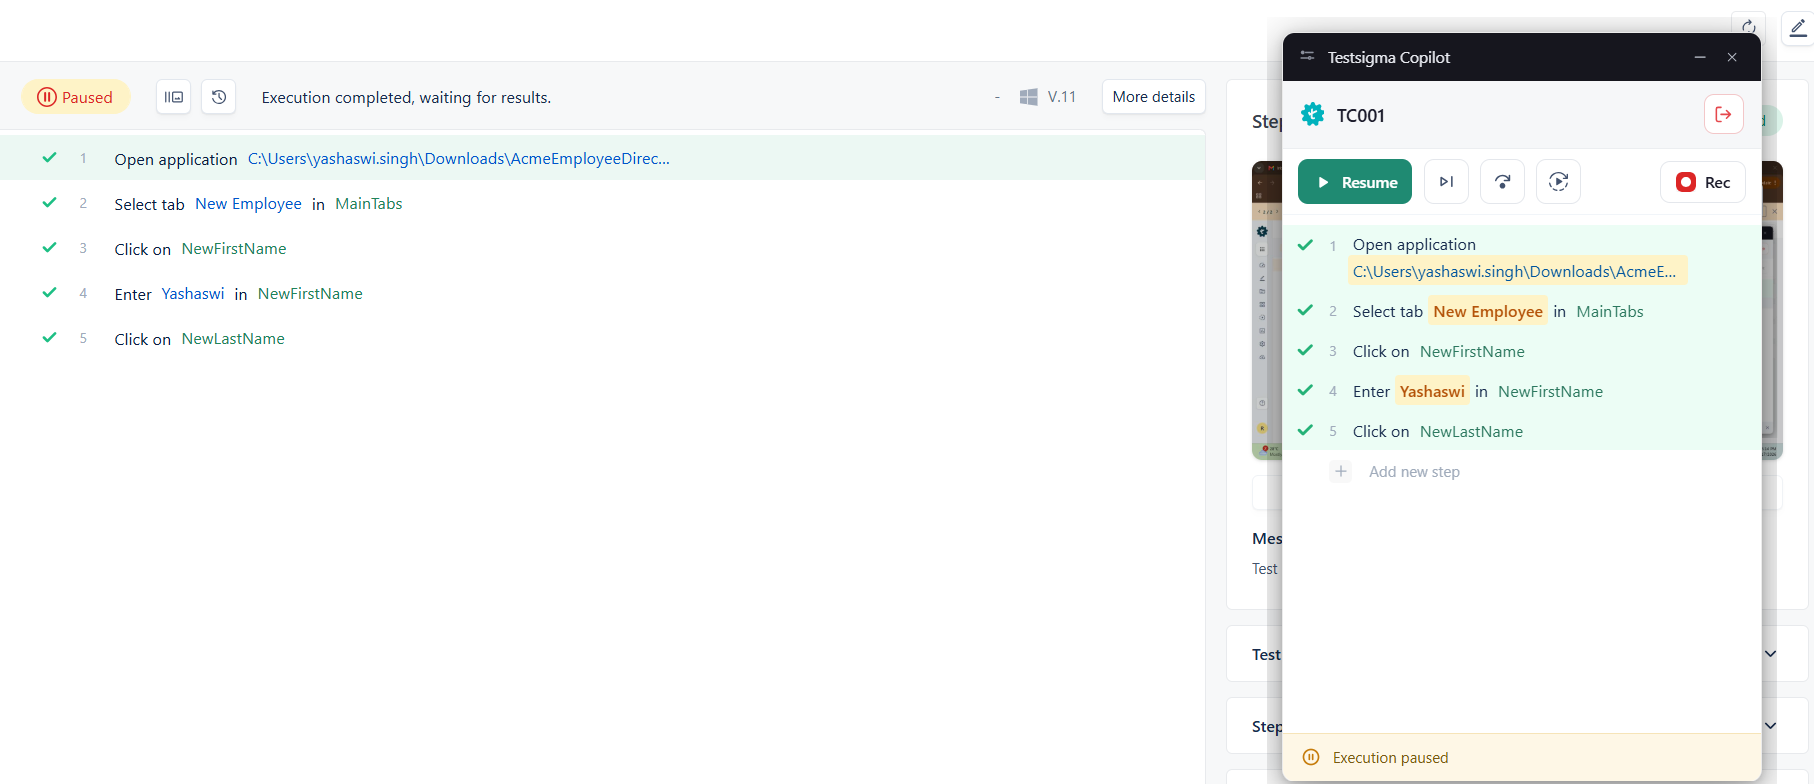Click the Windows OS icon beside V.11
The width and height of the screenshot is (1814, 784).
tap(1028, 97)
